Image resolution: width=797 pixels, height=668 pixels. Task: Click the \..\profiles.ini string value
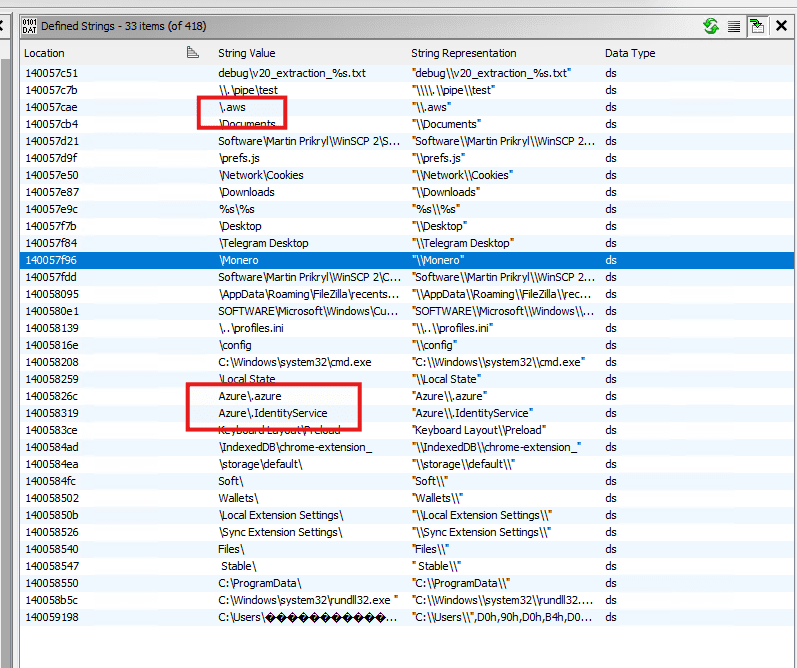251,328
